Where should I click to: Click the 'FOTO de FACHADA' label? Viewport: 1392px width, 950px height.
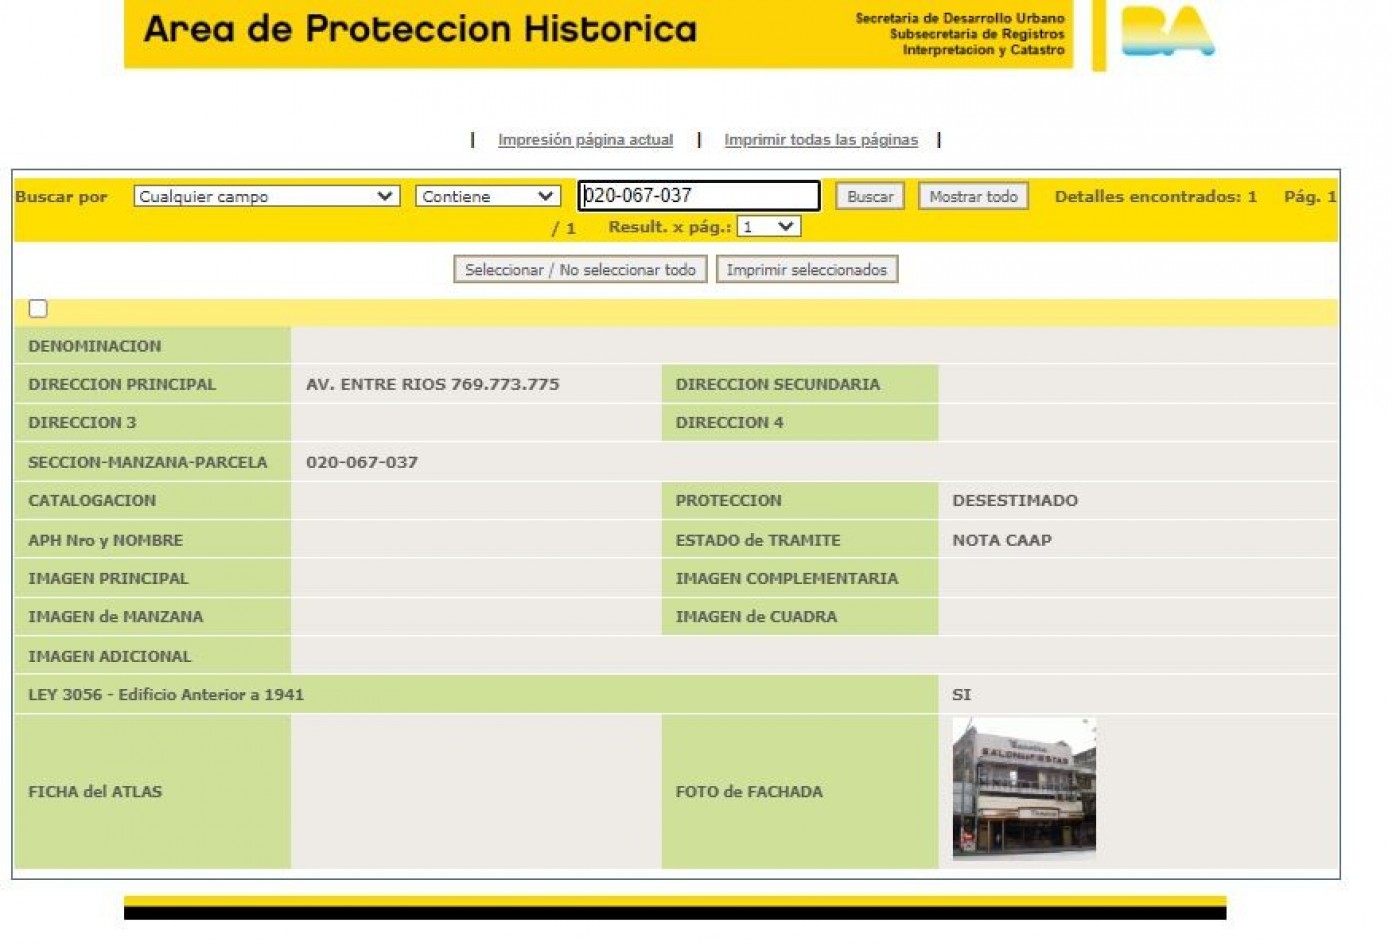pos(749,791)
